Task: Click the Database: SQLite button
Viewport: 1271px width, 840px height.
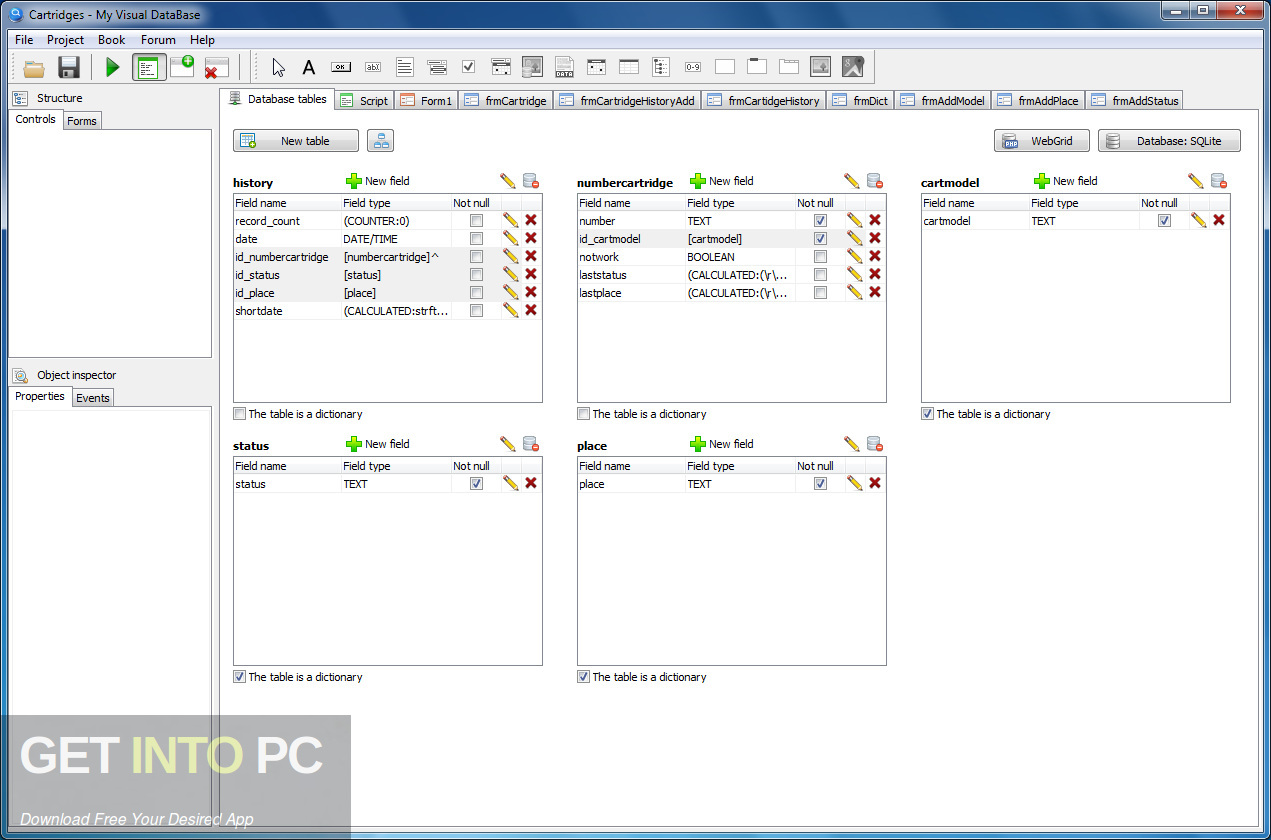Action: pyautogui.click(x=1169, y=141)
